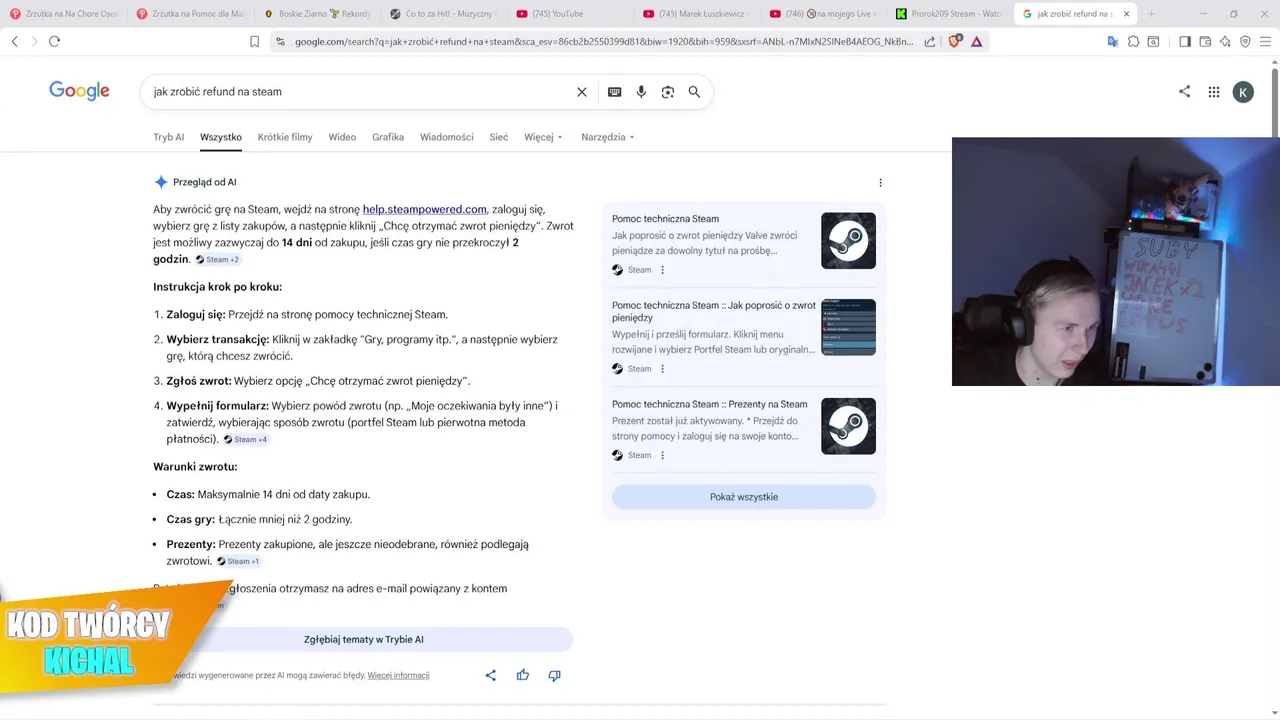1280x720 pixels.
Task: Switch to Co to za Hit browser tab
Action: coord(445,14)
